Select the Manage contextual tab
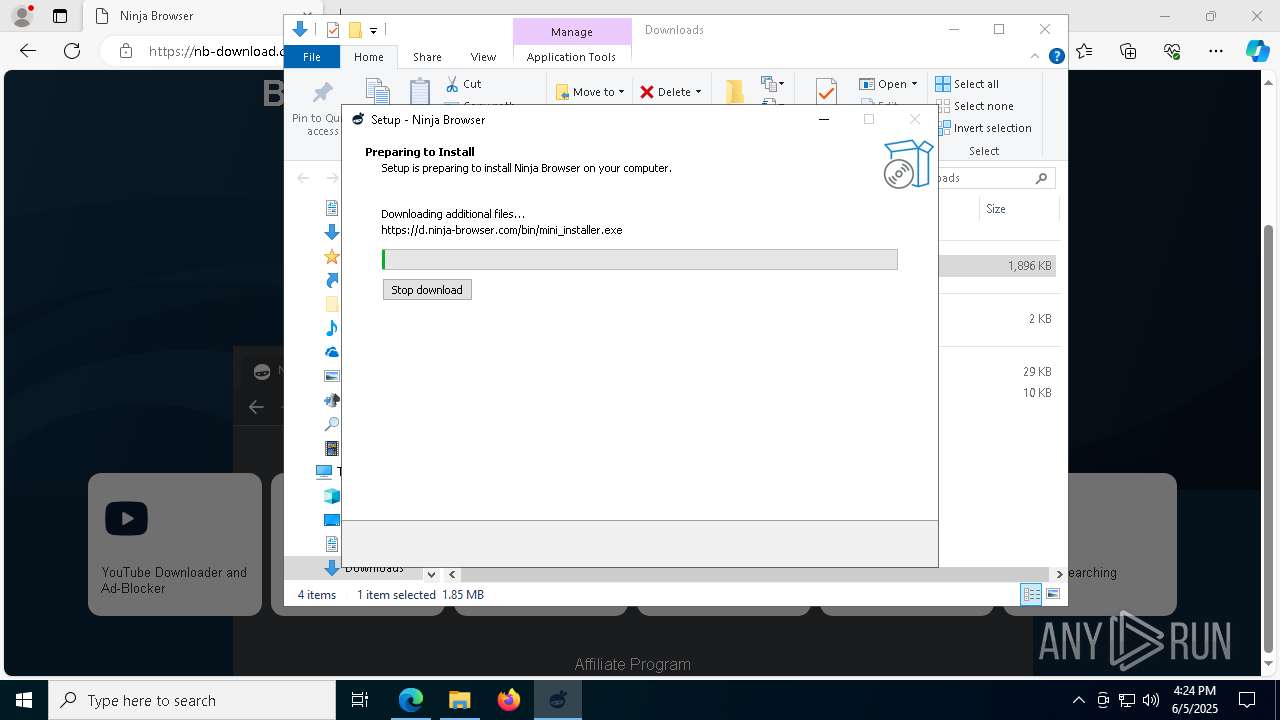Viewport: 1280px width, 720px height. 572,32
